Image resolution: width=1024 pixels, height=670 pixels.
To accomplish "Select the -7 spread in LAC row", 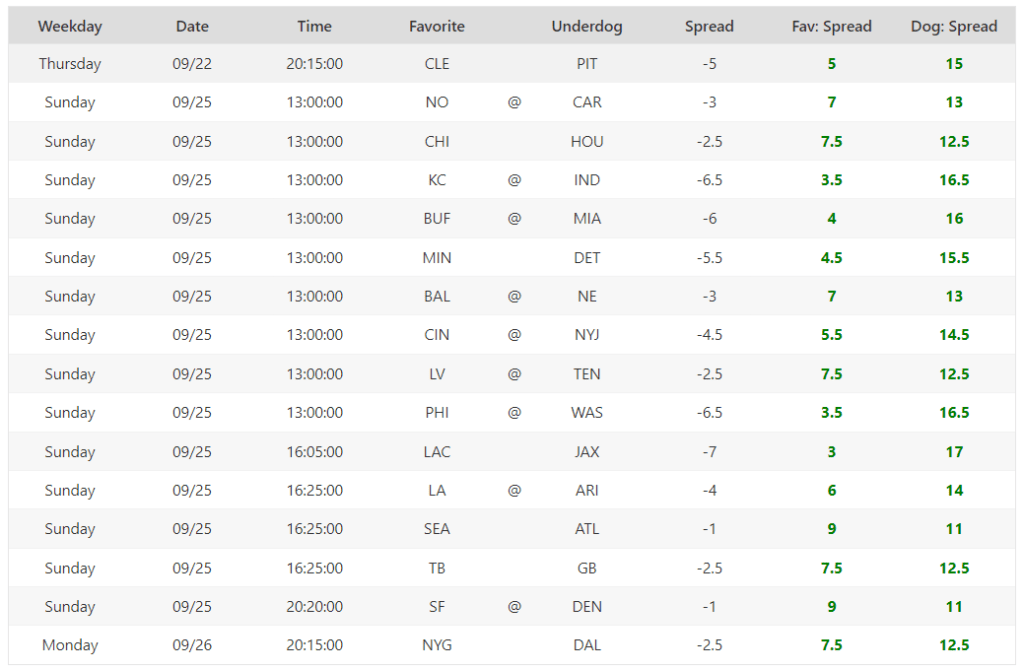I will click(x=709, y=451).
